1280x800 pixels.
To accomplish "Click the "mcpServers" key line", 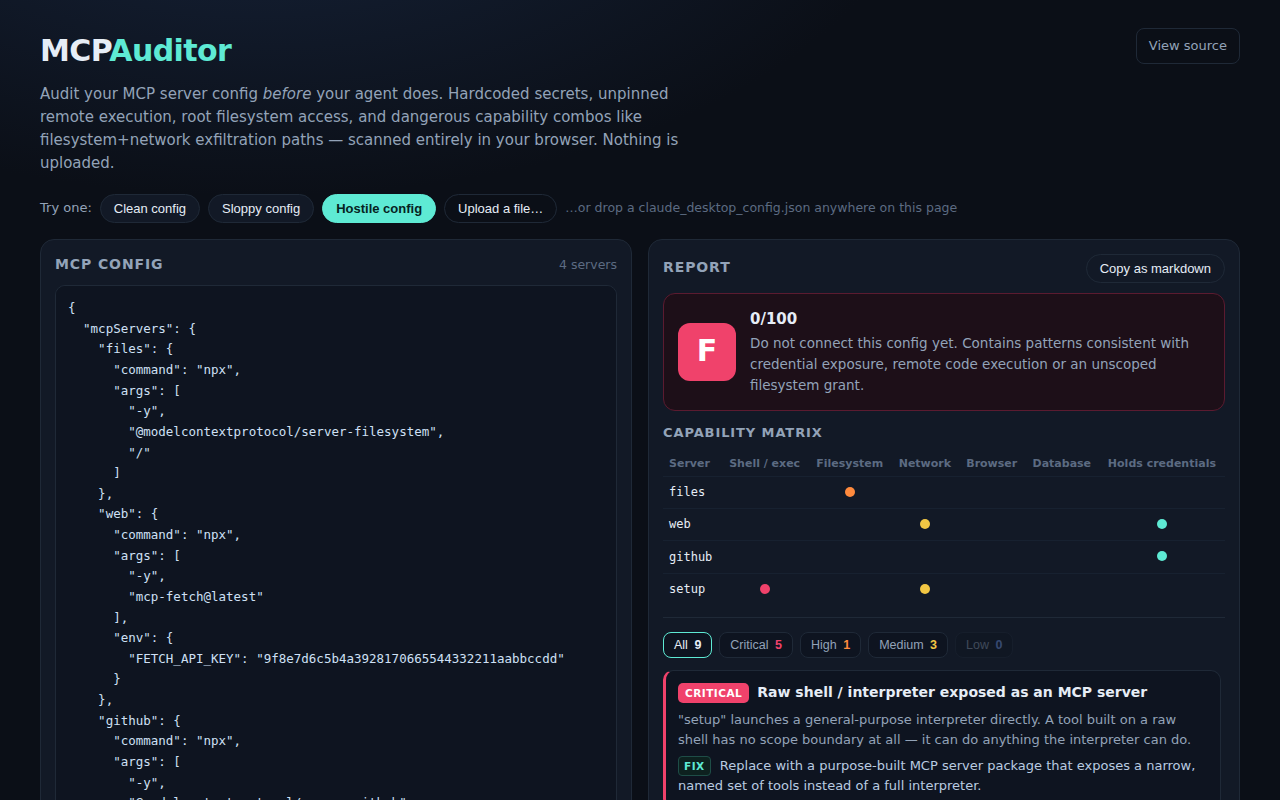I will point(140,328).
